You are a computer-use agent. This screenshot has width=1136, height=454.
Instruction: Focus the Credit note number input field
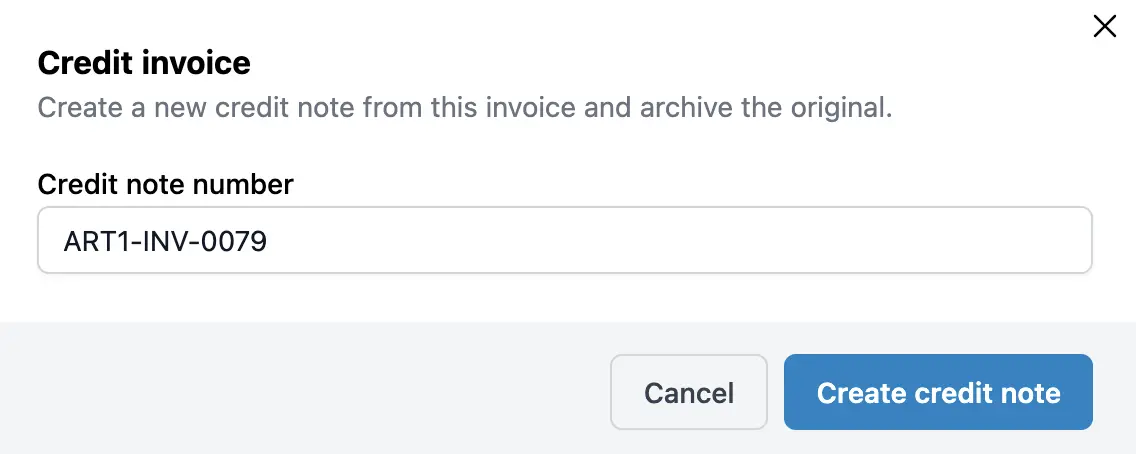564,240
